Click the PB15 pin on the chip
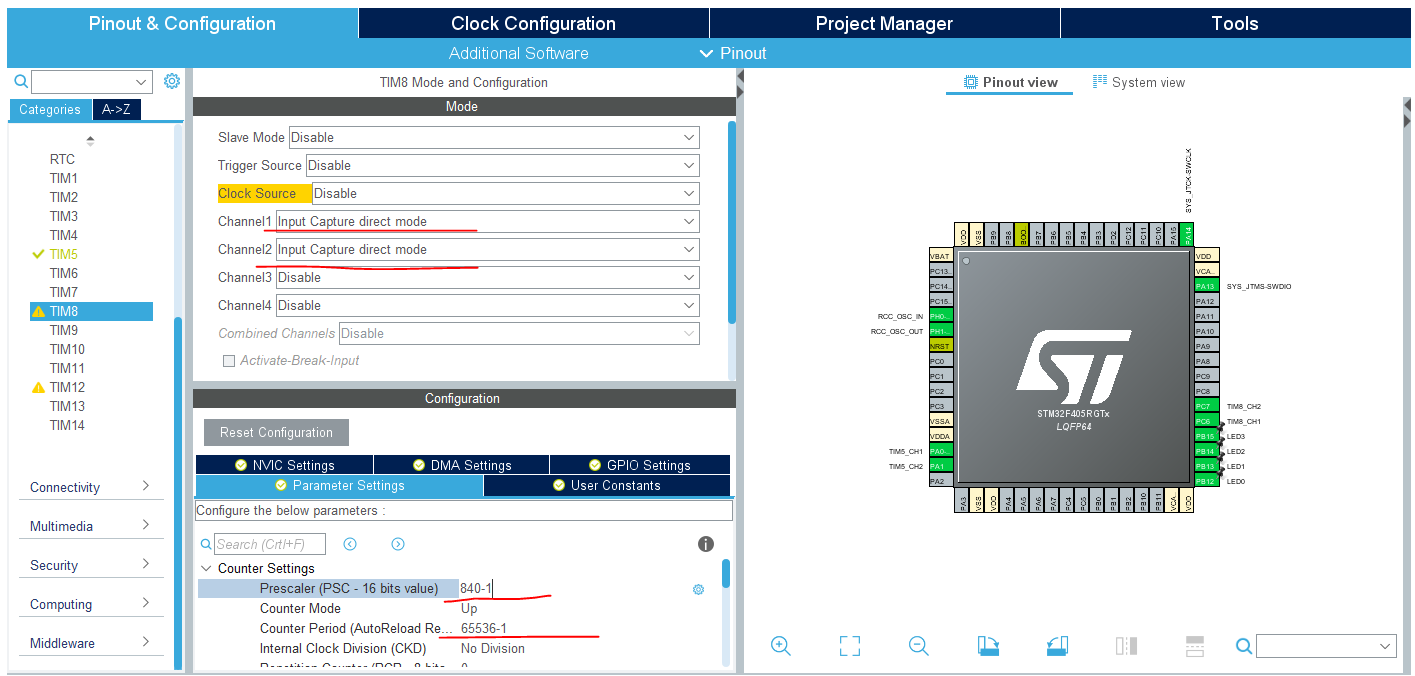 pyautogui.click(x=1207, y=436)
